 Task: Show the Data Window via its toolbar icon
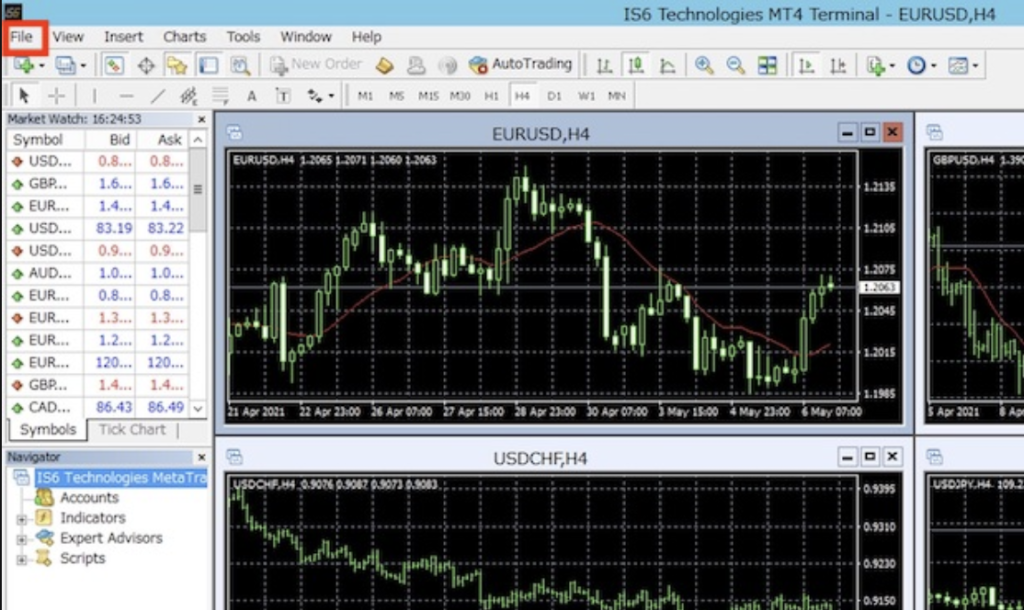(146, 65)
